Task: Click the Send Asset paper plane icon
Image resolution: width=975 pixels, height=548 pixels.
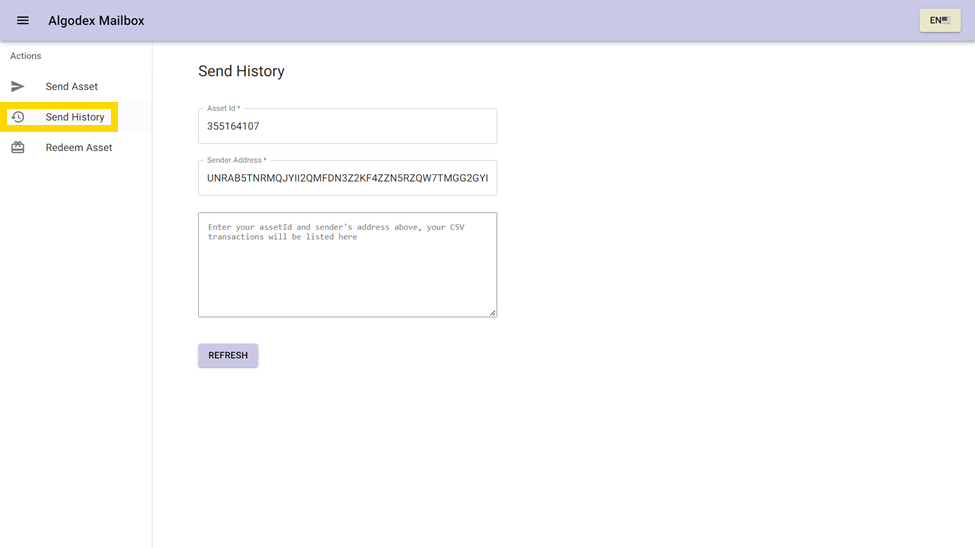Action: point(18,87)
